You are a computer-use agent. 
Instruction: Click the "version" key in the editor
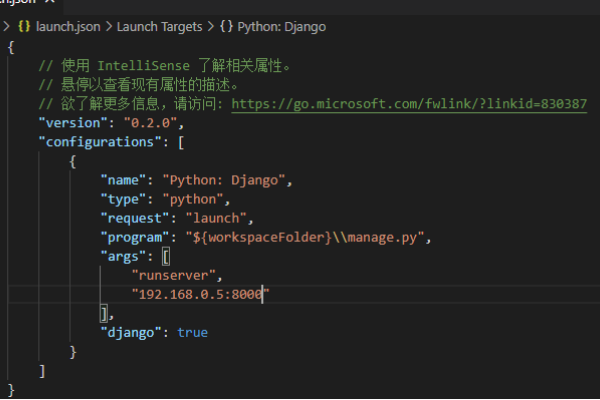point(71,123)
